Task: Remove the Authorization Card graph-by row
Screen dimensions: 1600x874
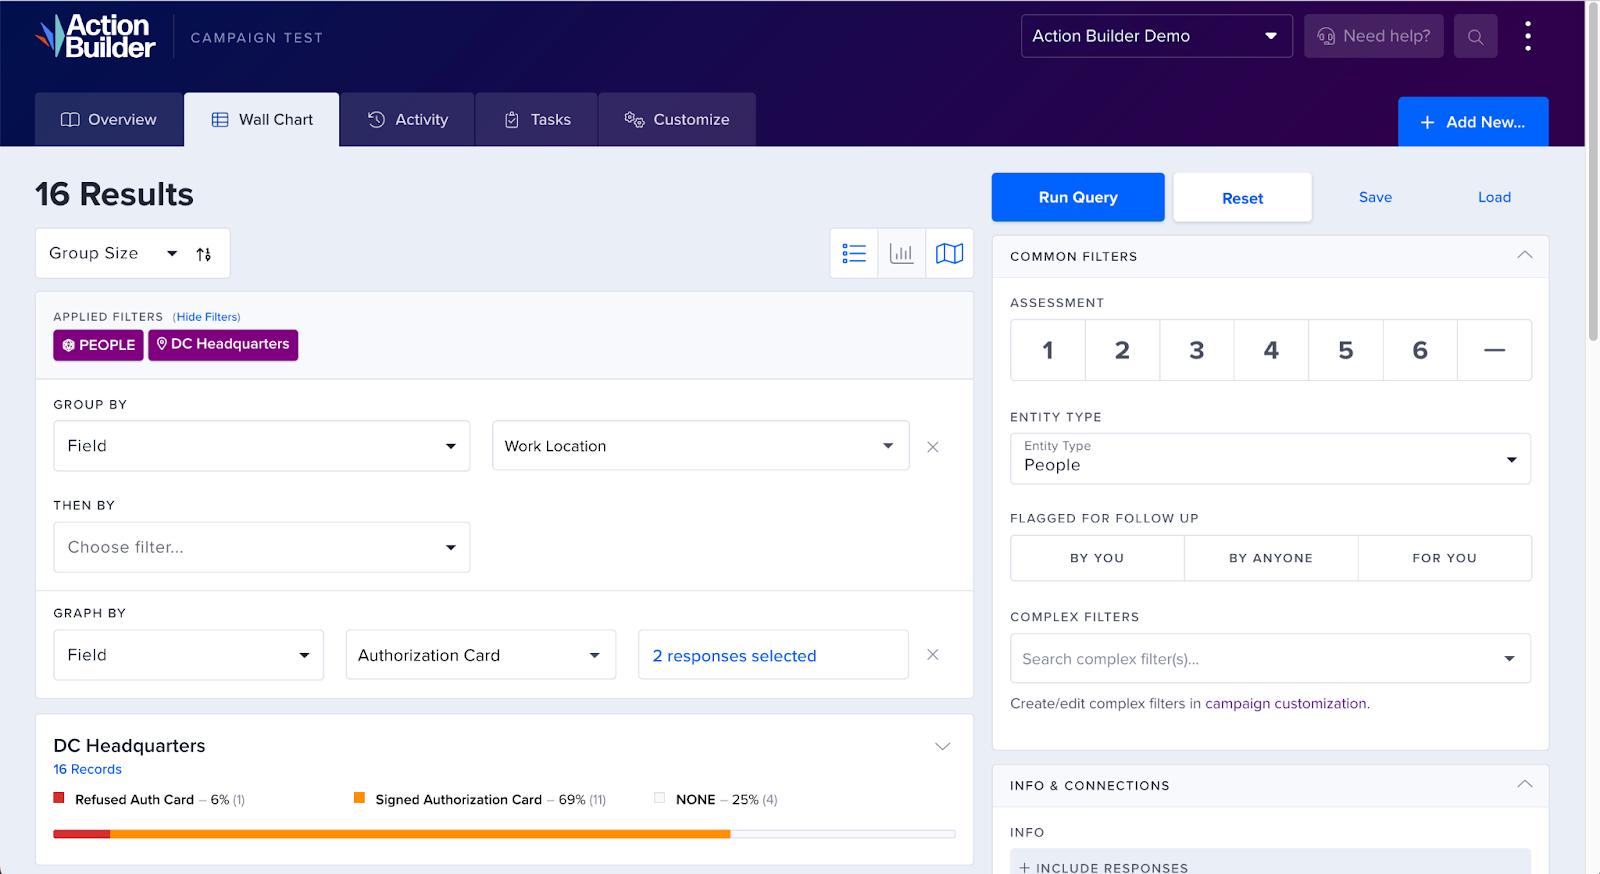Action: 933,655
